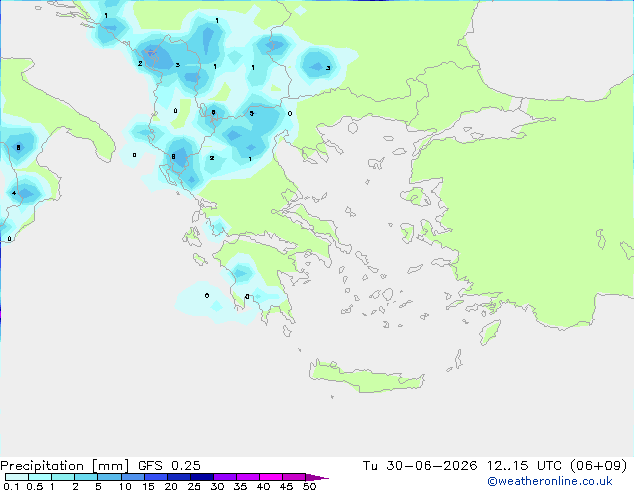Click the 'GFS 0.25' model label
The width and height of the screenshot is (634, 490).
pos(169,466)
